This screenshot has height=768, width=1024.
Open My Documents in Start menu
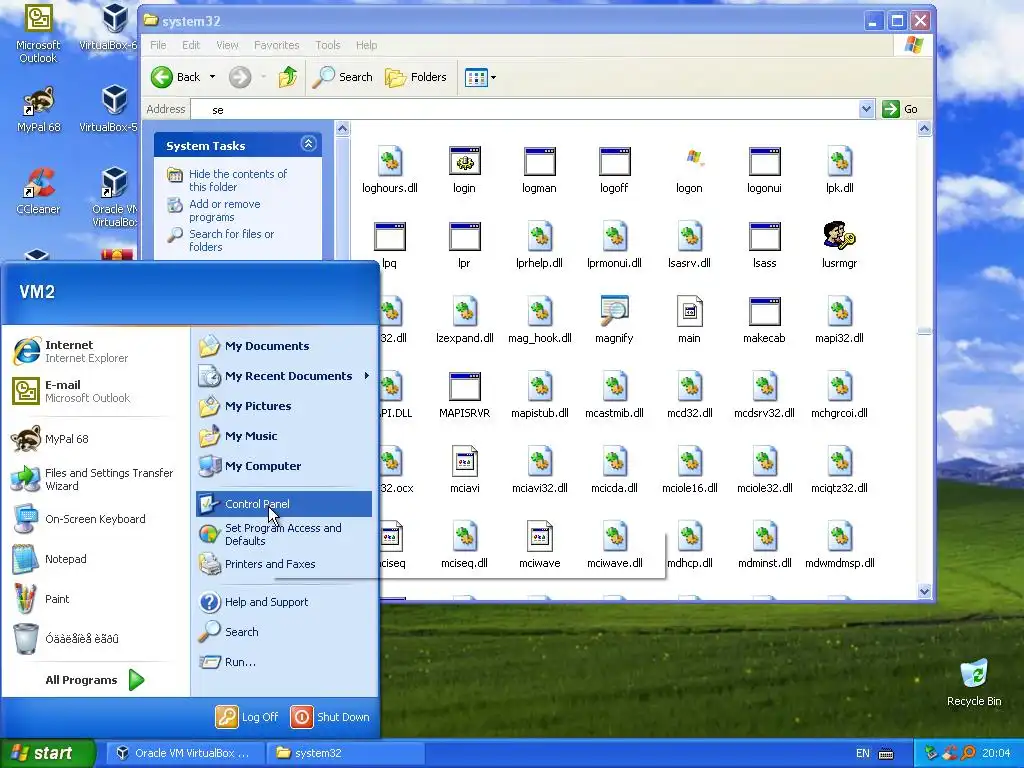point(283,346)
